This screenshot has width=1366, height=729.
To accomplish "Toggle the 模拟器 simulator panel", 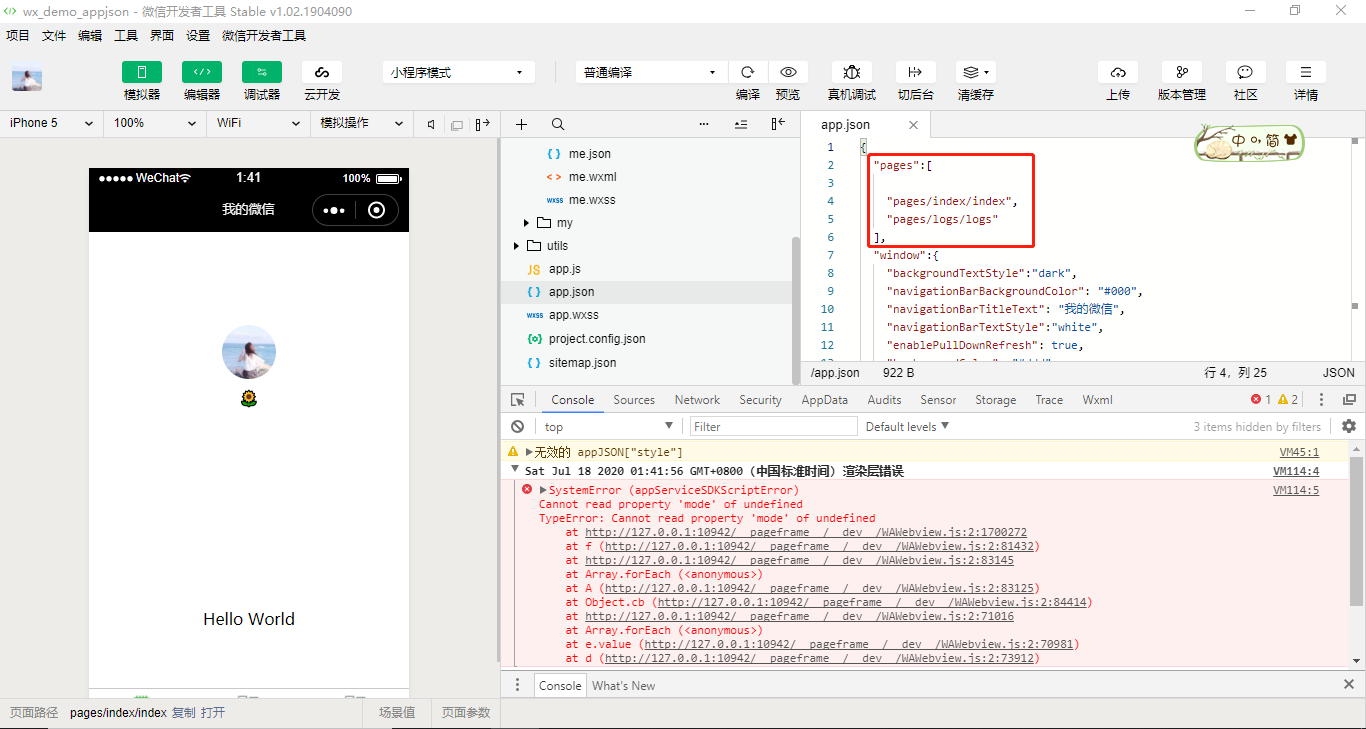I will (x=142, y=72).
